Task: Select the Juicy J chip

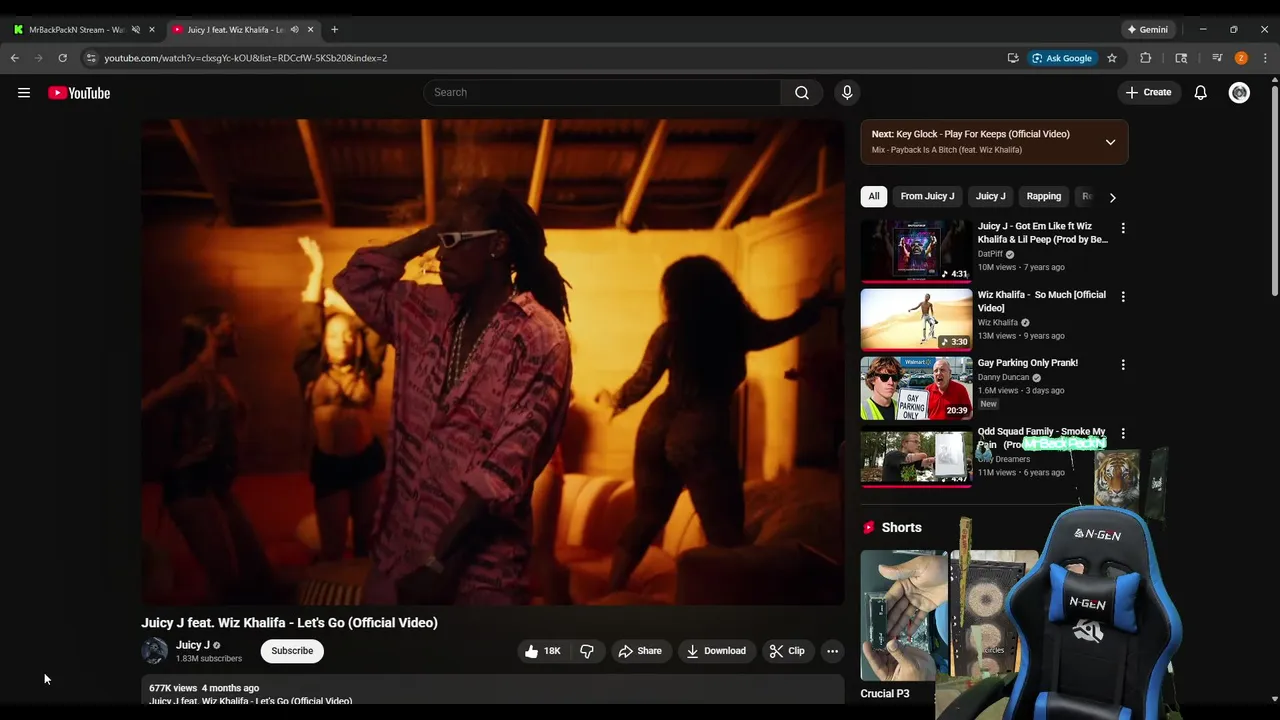Action: (x=991, y=196)
